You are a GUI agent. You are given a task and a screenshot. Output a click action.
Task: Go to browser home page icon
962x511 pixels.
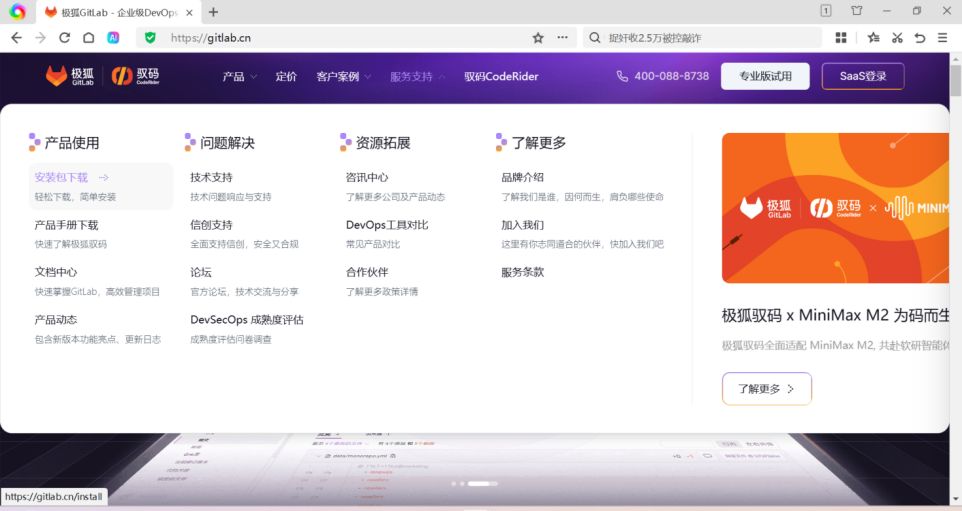click(89, 38)
